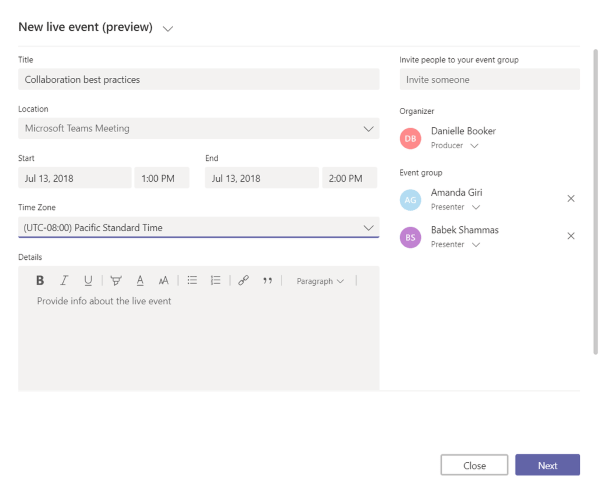Select the text highlight color tool
The image size is (600, 494).
point(116,281)
